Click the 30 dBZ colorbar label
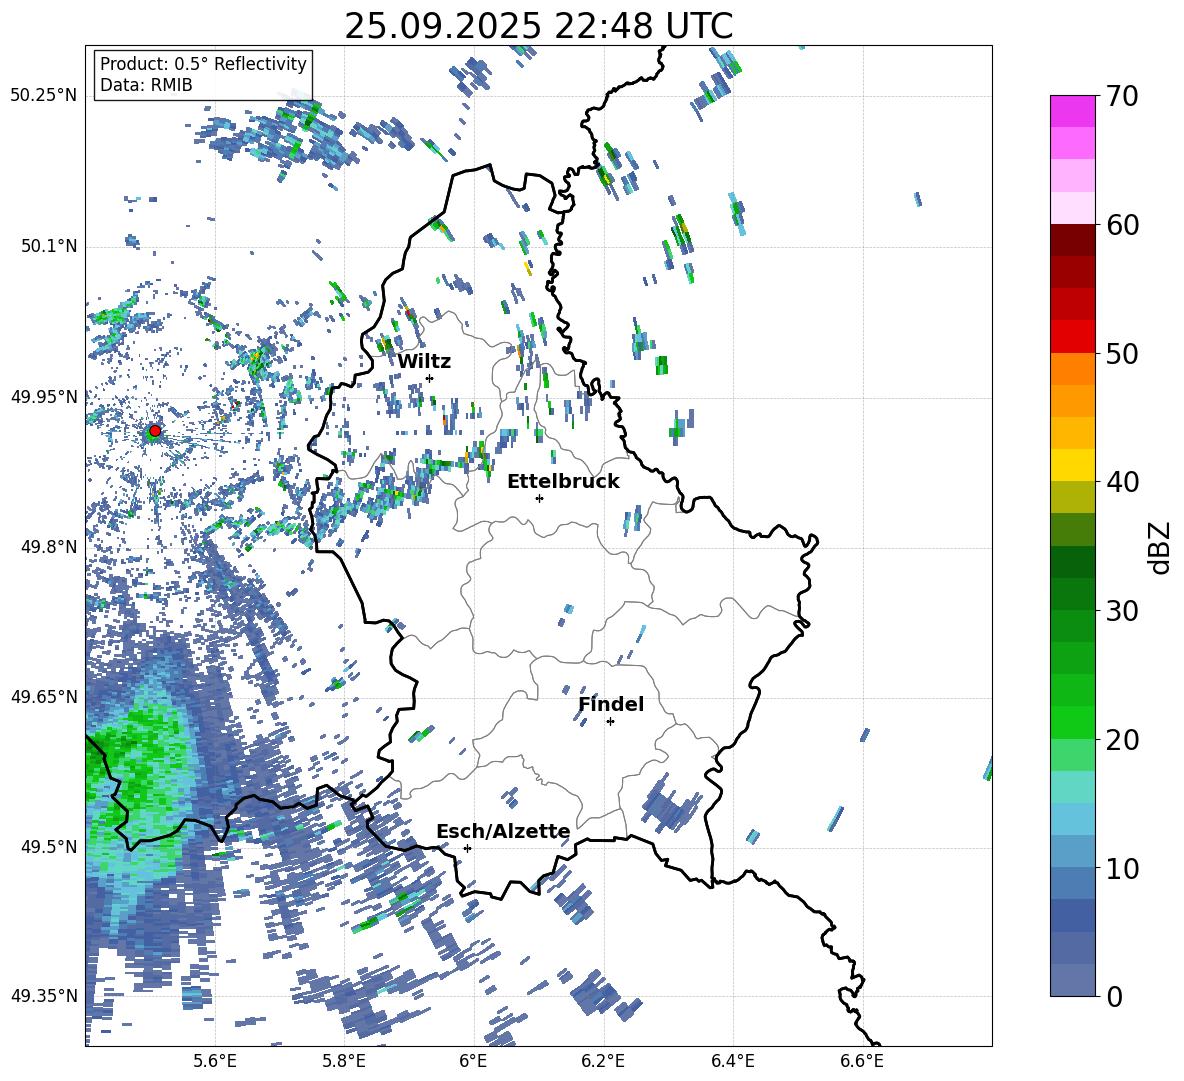The height and width of the screenshot is (1081, 1184). [1122, 611]
